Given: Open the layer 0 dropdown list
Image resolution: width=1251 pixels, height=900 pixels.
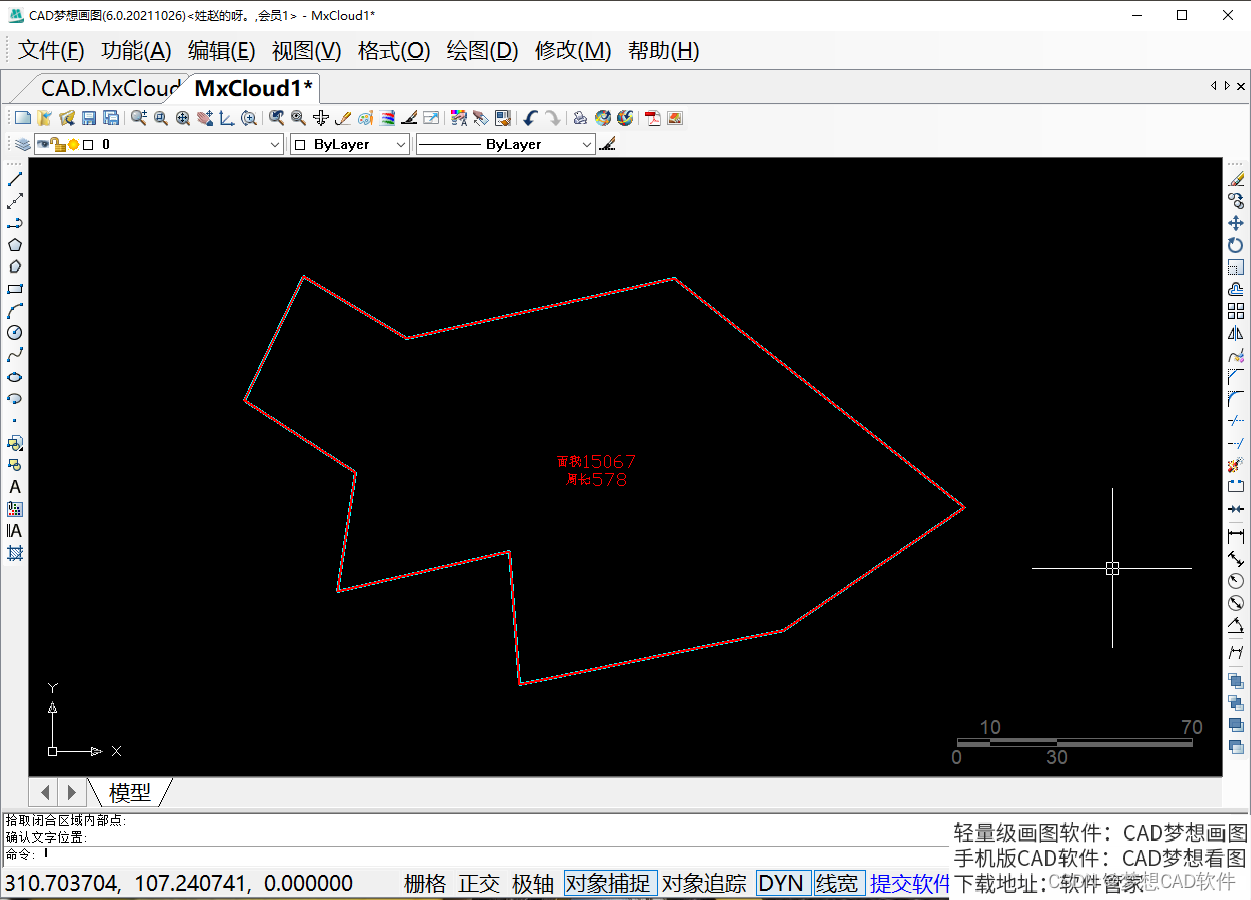Looking at the screenshot, I should click(x=276, y=145).
